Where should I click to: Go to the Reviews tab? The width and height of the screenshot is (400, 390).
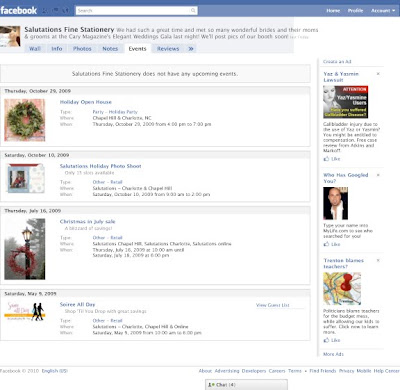click(x=168, y=49)
